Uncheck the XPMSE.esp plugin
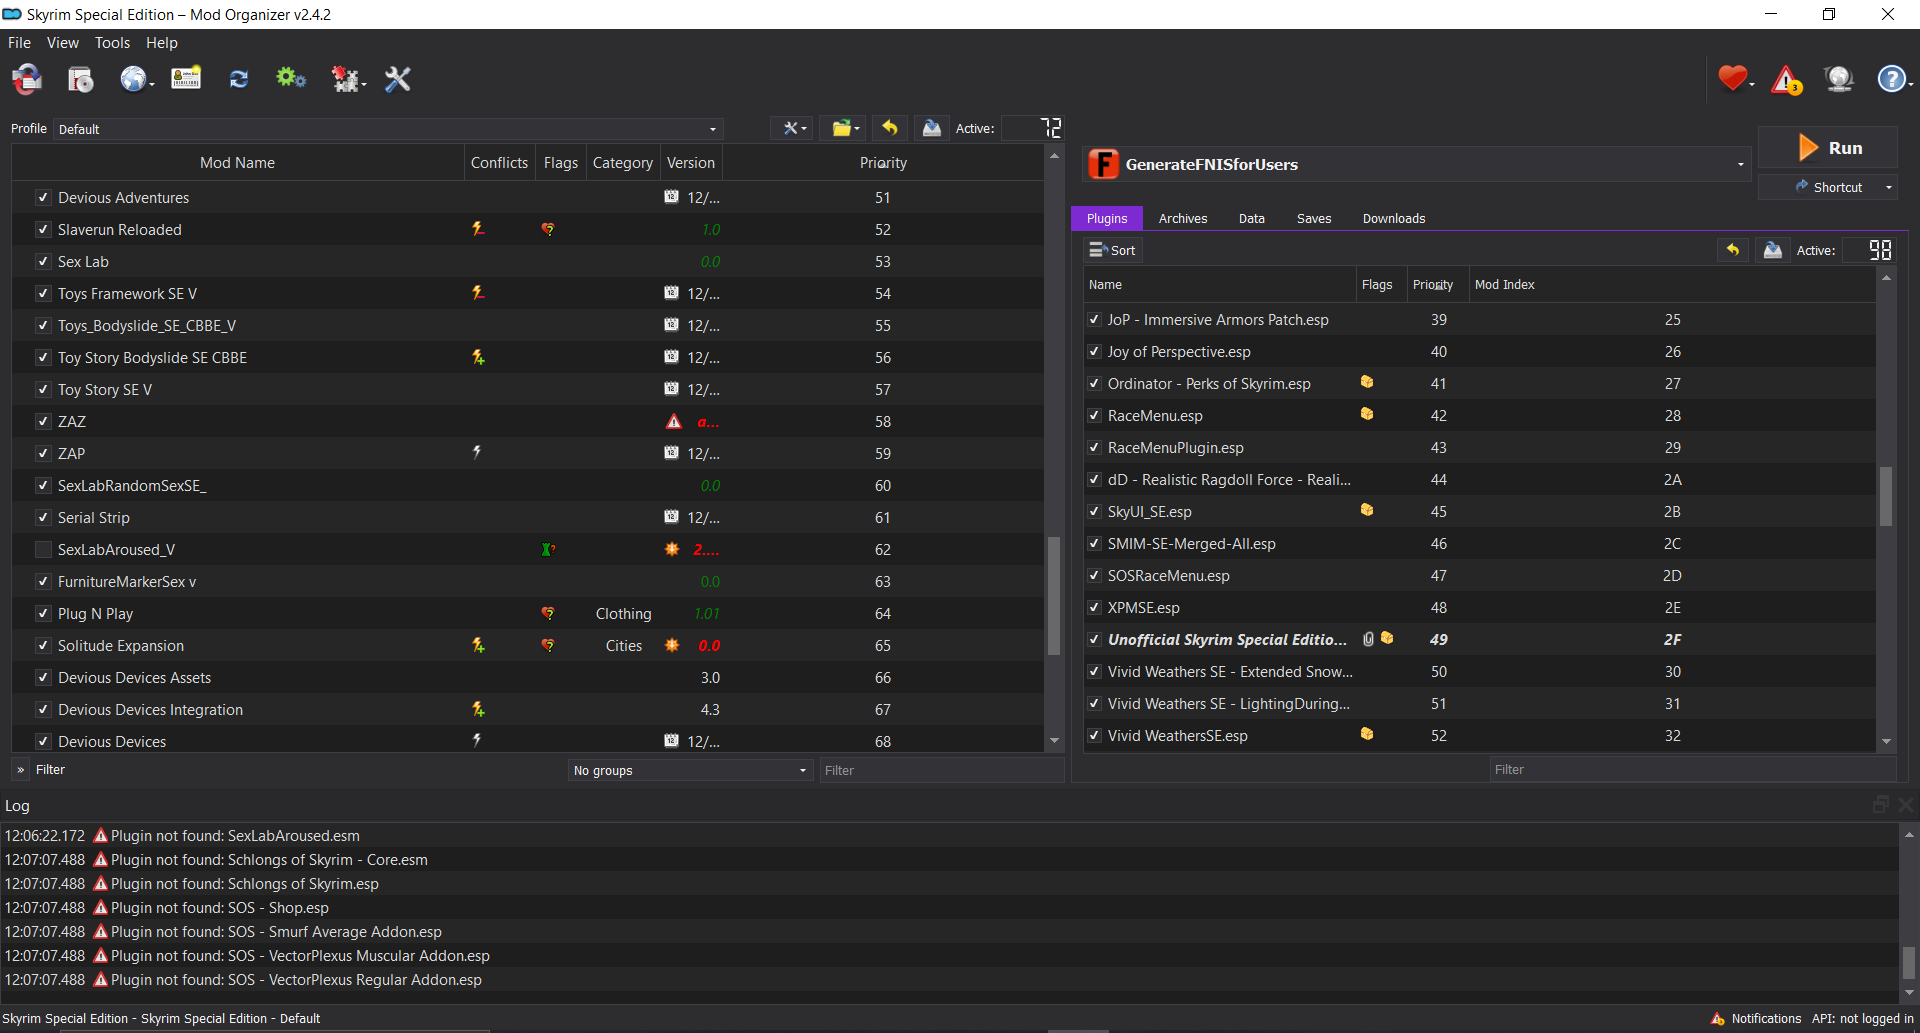This screenshot has height=1033, width=1920. click(x=1094, y=608)
